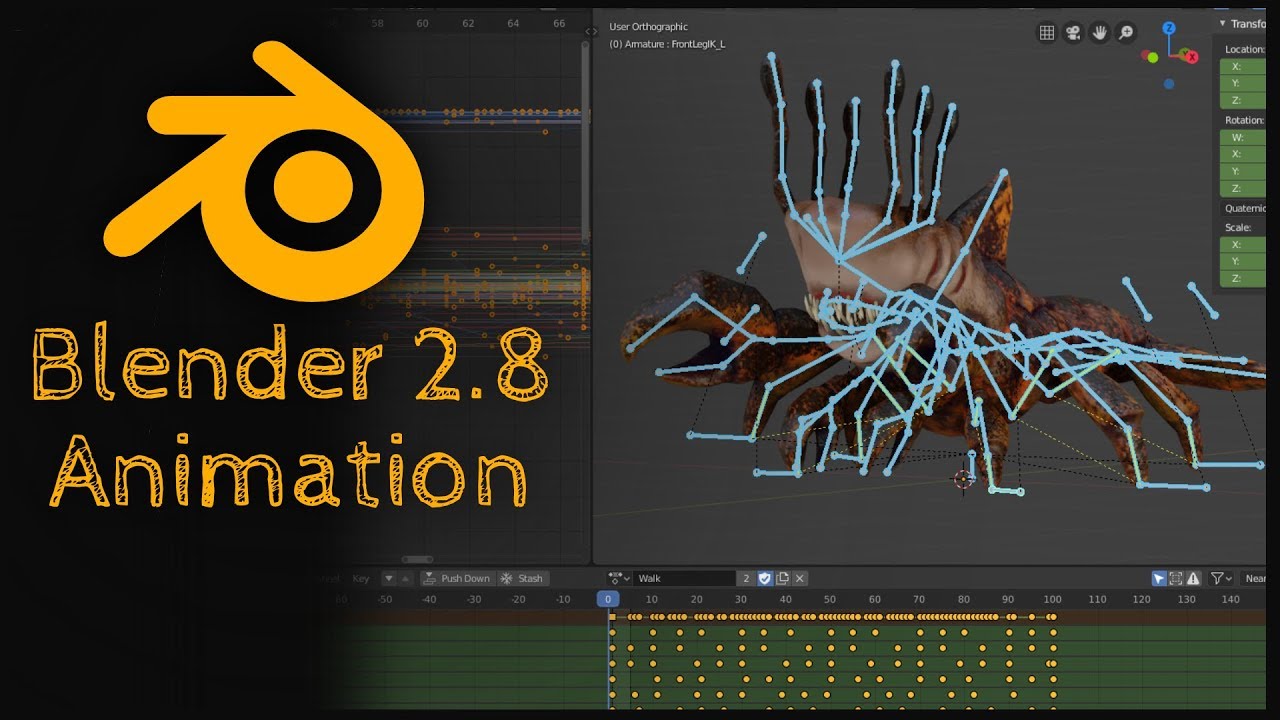This screenshot has width=1280, height=720.
Task: Open the Quaternion rotation mode dropdown
Action: tap(1243, 208)
